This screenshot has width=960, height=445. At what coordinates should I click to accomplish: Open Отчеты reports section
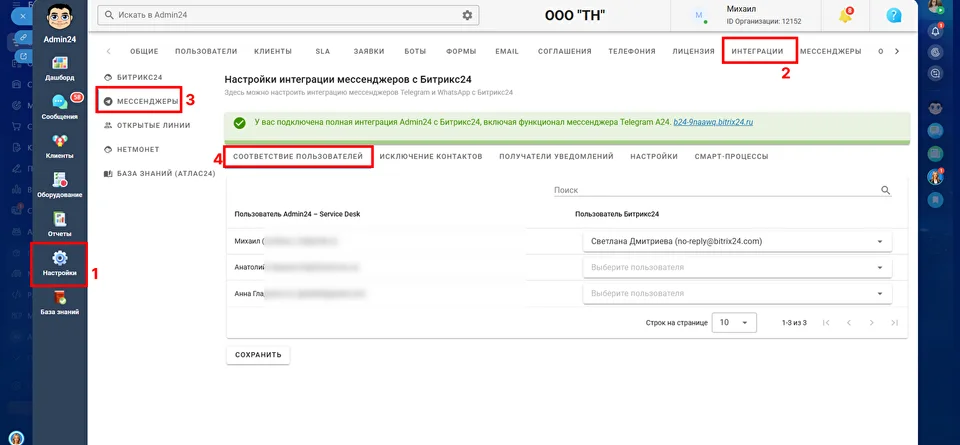point(59,224)
